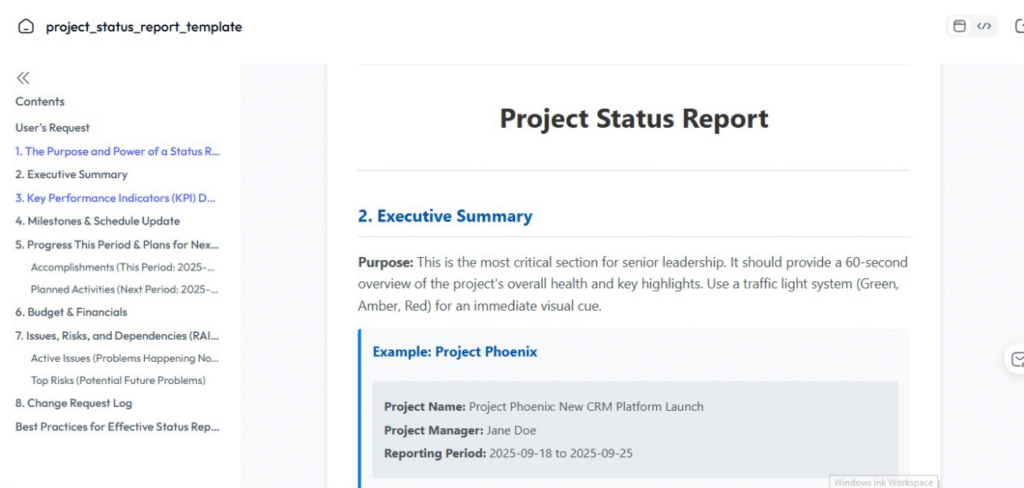The image size is (1024, 488).
Task: Jump to Purpose and Power of Status section
Action: [117, 152]
